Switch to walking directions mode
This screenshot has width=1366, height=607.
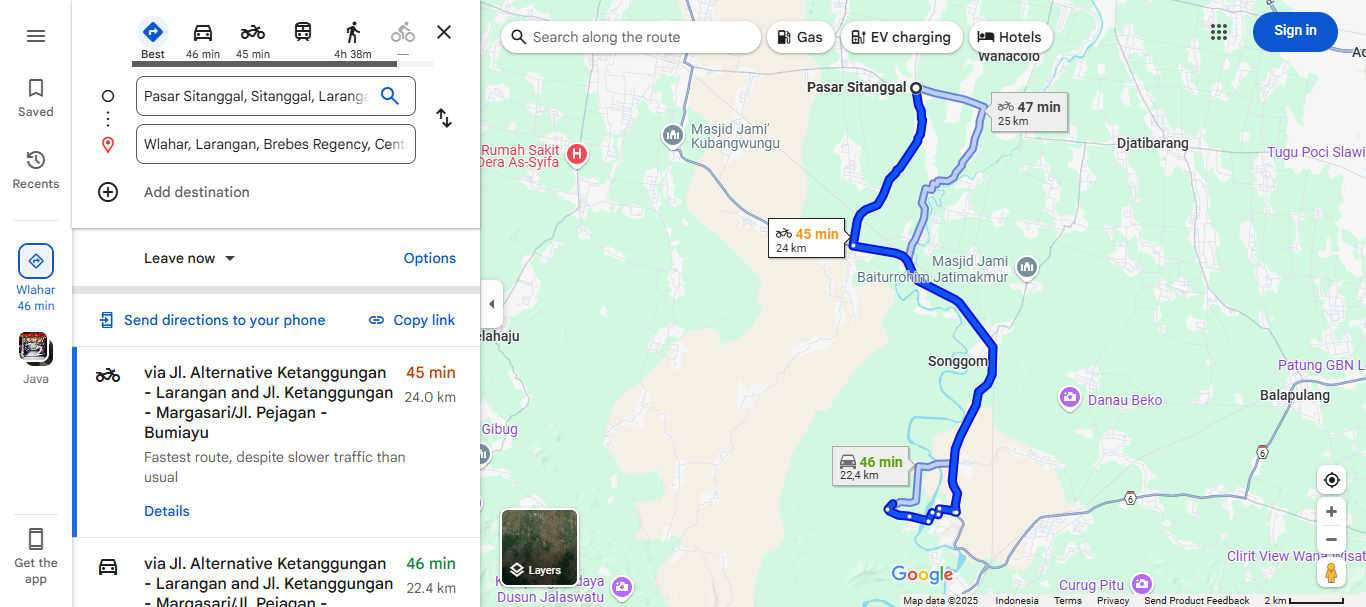pyautogui.click(x=353, y=32)
